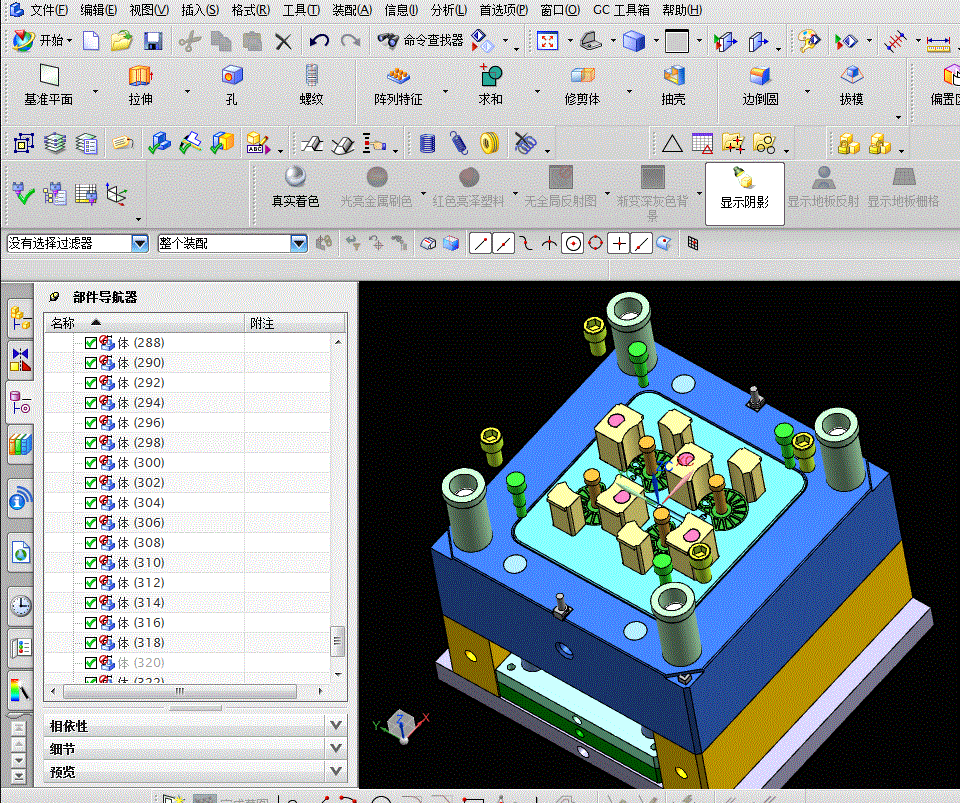This screenshot has width=960, height=803.
Task: Select the Extrude (拉伸) tool
Action: (141, 84)
